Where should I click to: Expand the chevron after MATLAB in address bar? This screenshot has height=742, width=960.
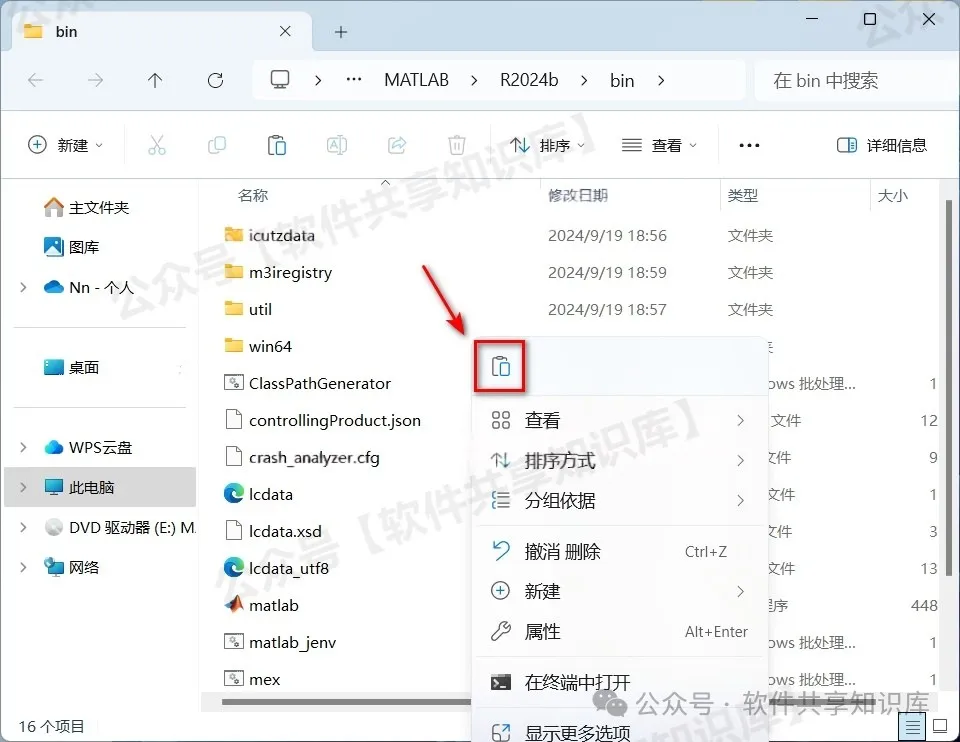click(x=474, y=80)
